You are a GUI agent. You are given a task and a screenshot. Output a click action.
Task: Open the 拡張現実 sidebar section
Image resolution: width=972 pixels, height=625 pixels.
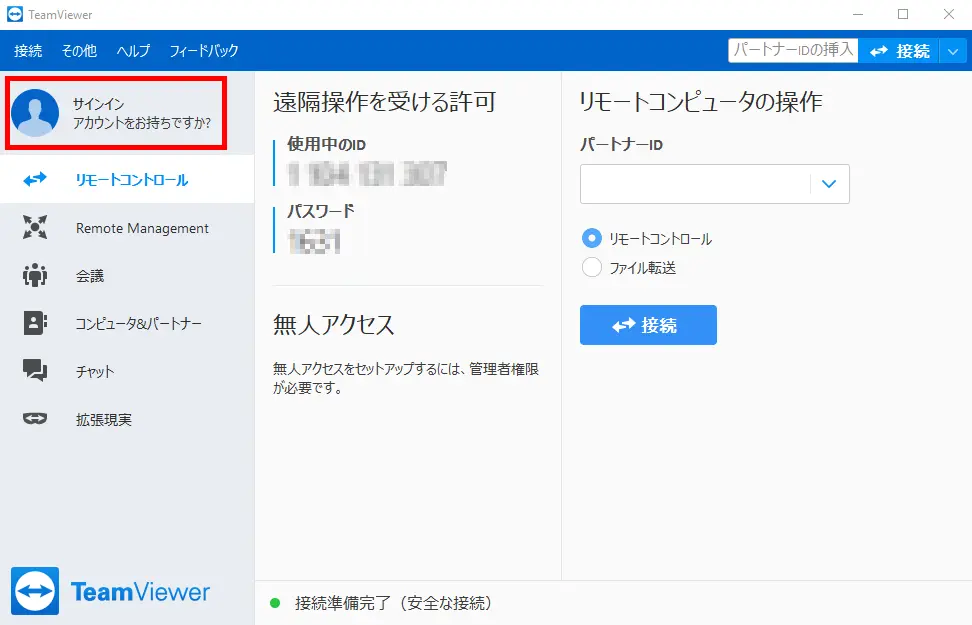click(127, 419)
